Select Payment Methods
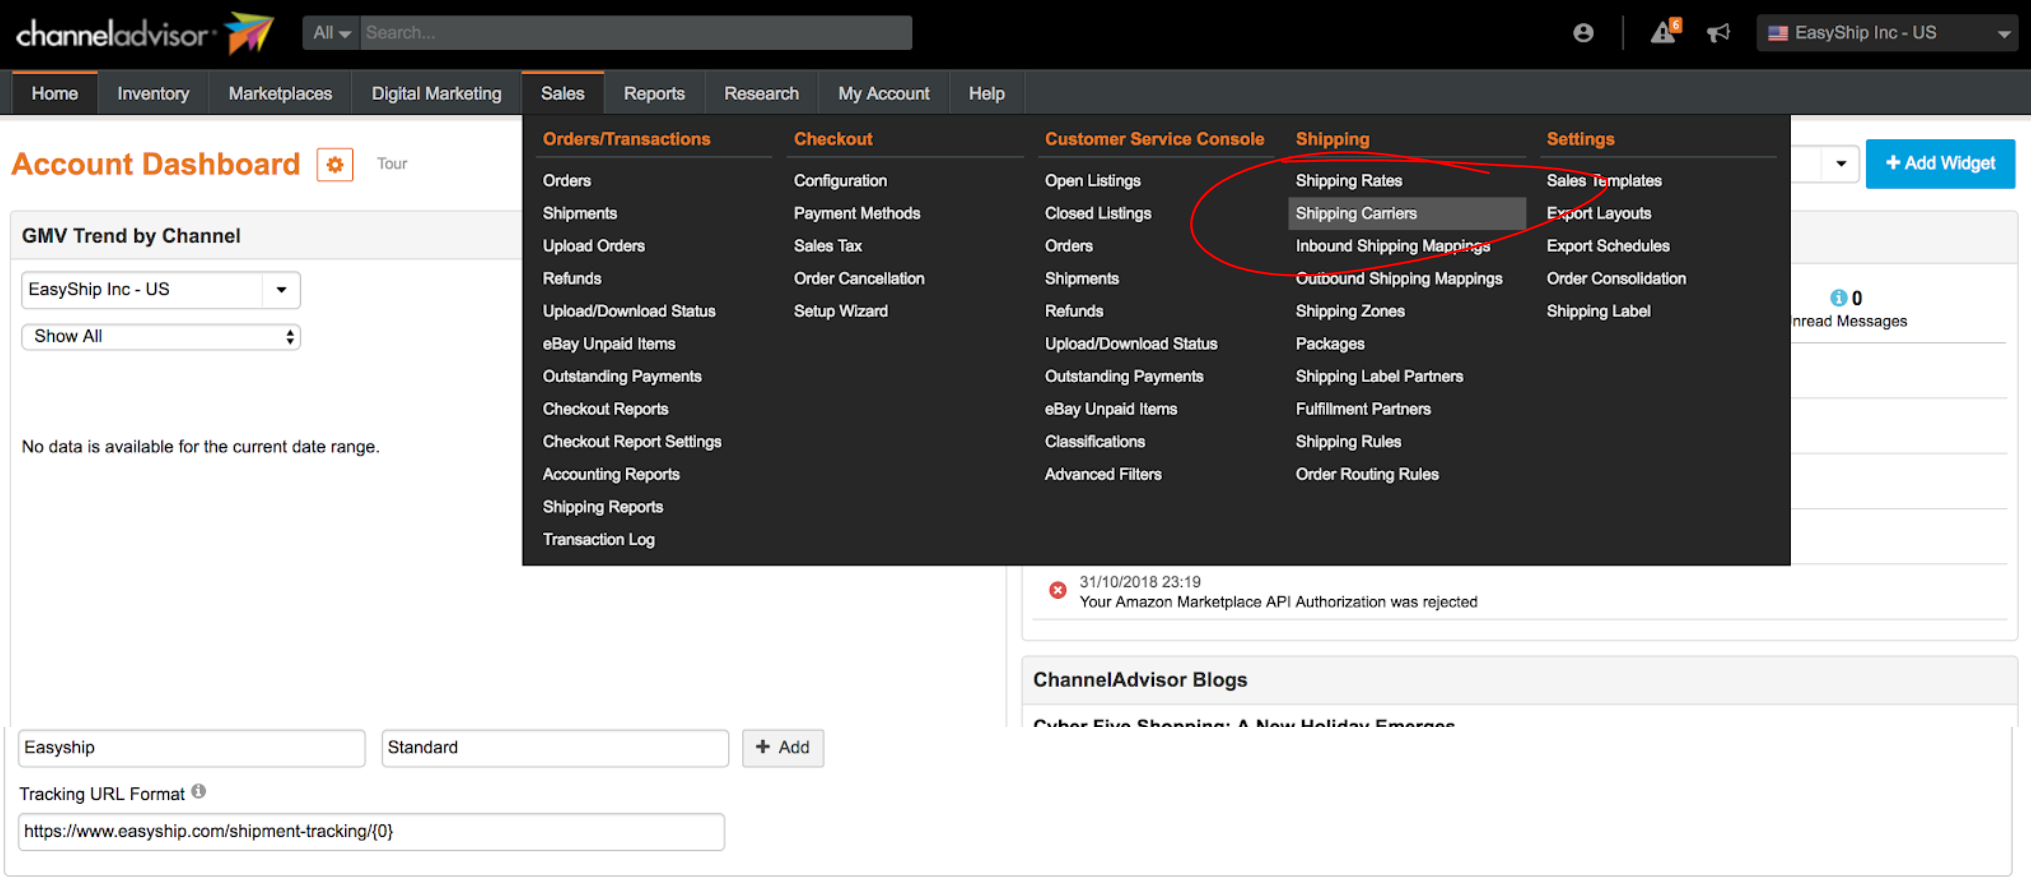Image resolution: width=2031 pixels, height=886 pixels. pos(857,213)
